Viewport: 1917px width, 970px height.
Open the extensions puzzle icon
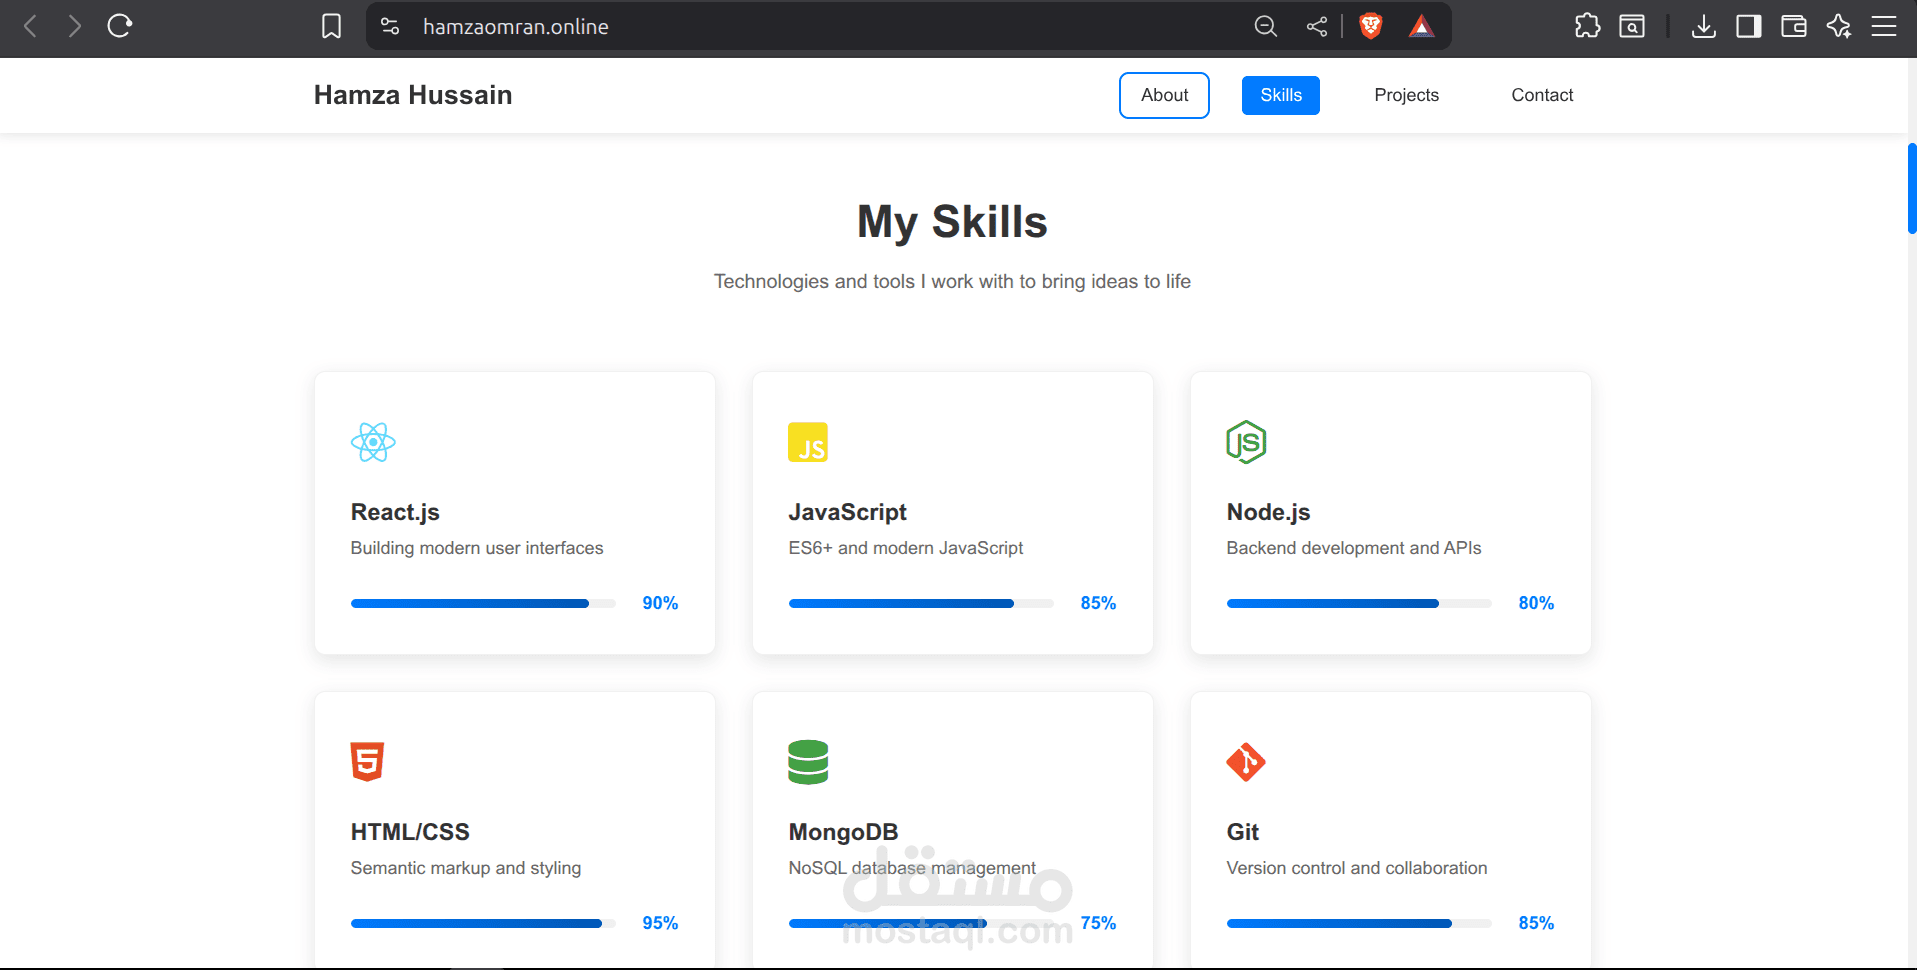(1587, 26)
